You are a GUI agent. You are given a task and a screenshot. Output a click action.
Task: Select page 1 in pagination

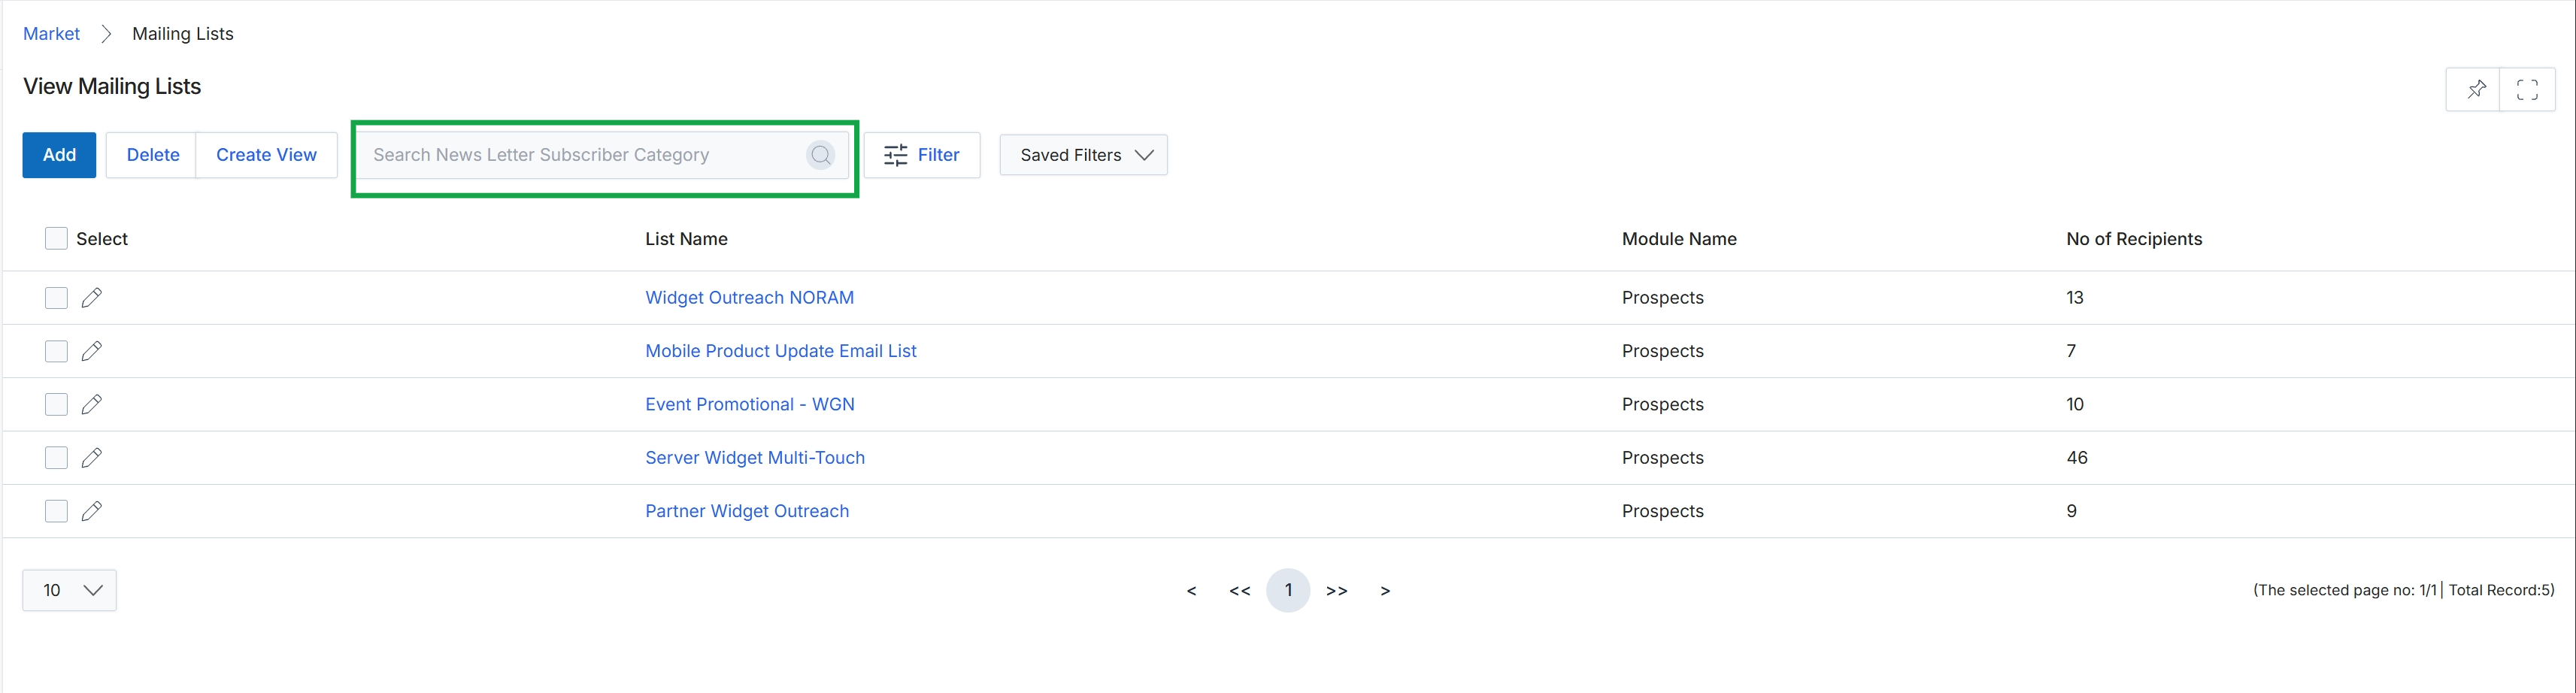click(x=1288, y=590)
